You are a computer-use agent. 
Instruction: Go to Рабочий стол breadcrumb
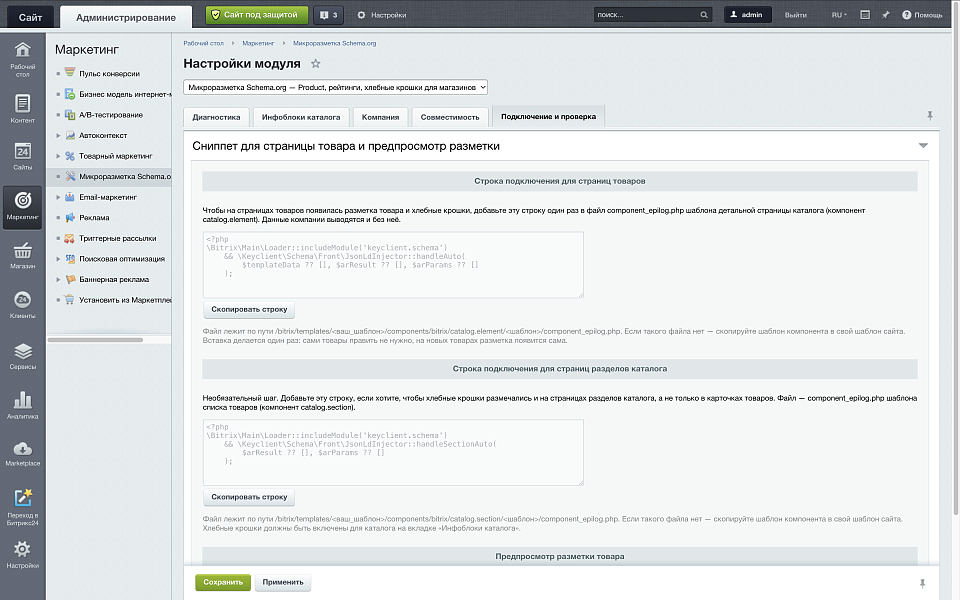click(x=203, y=43)
